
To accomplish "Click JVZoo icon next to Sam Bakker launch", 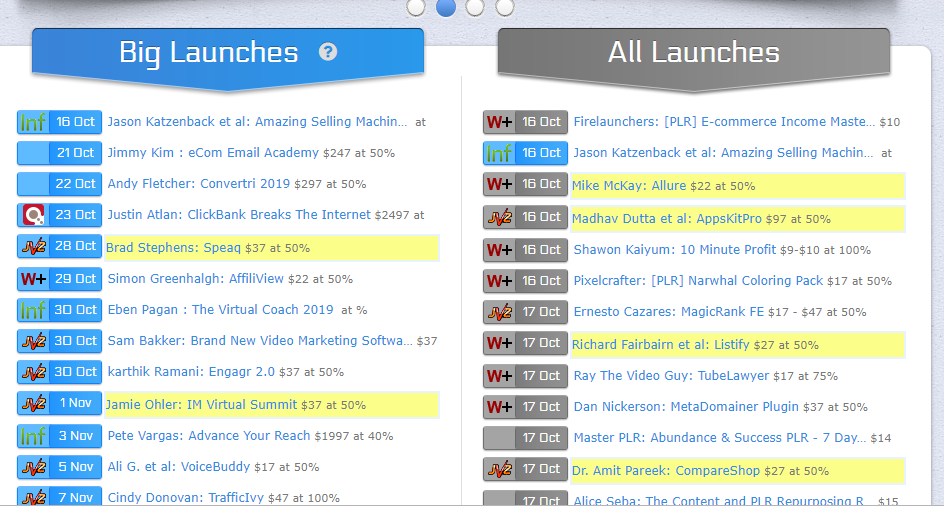I will [33, 341].
